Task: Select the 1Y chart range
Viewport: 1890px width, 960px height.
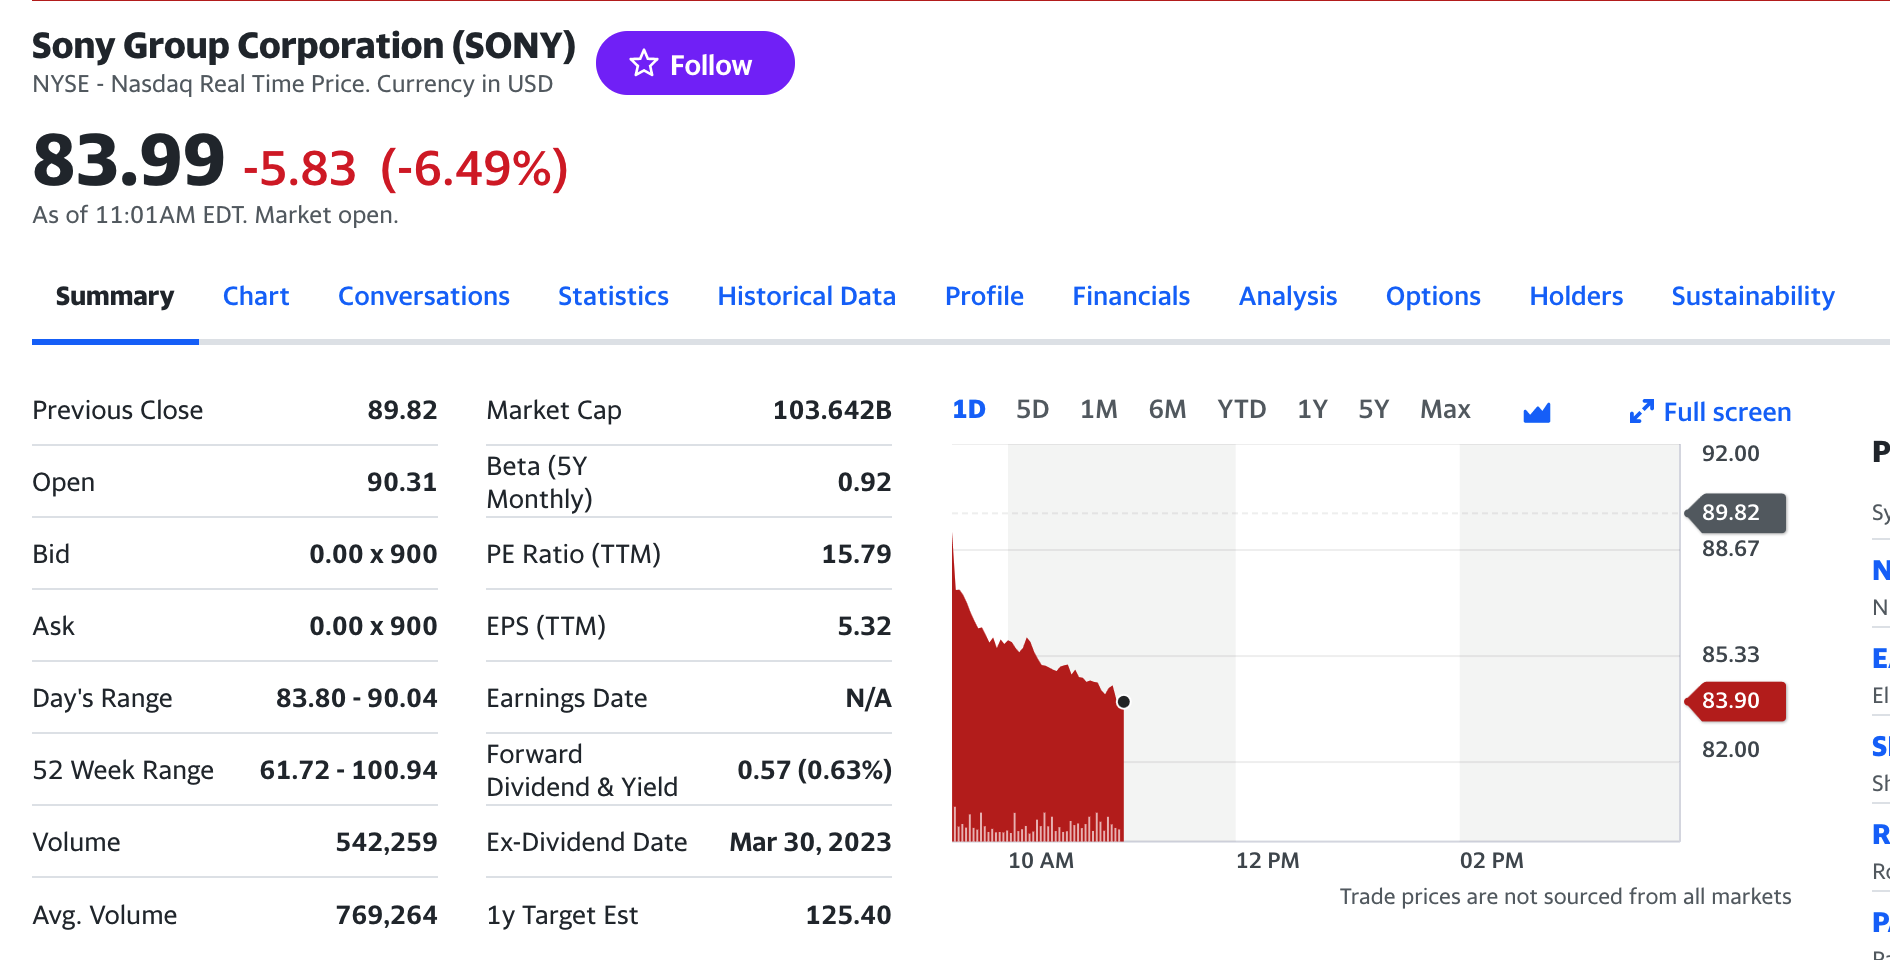Action: 1312,409
